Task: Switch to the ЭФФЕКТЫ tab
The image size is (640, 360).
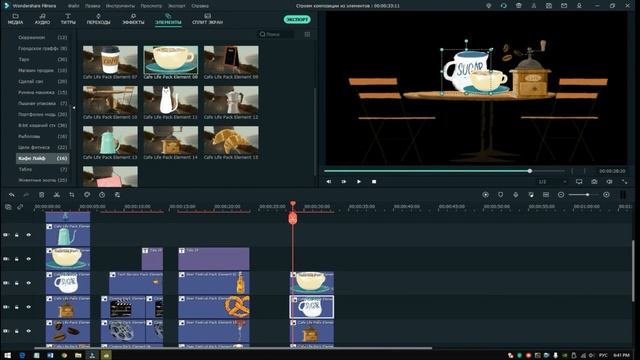Action: pos(133,19)
